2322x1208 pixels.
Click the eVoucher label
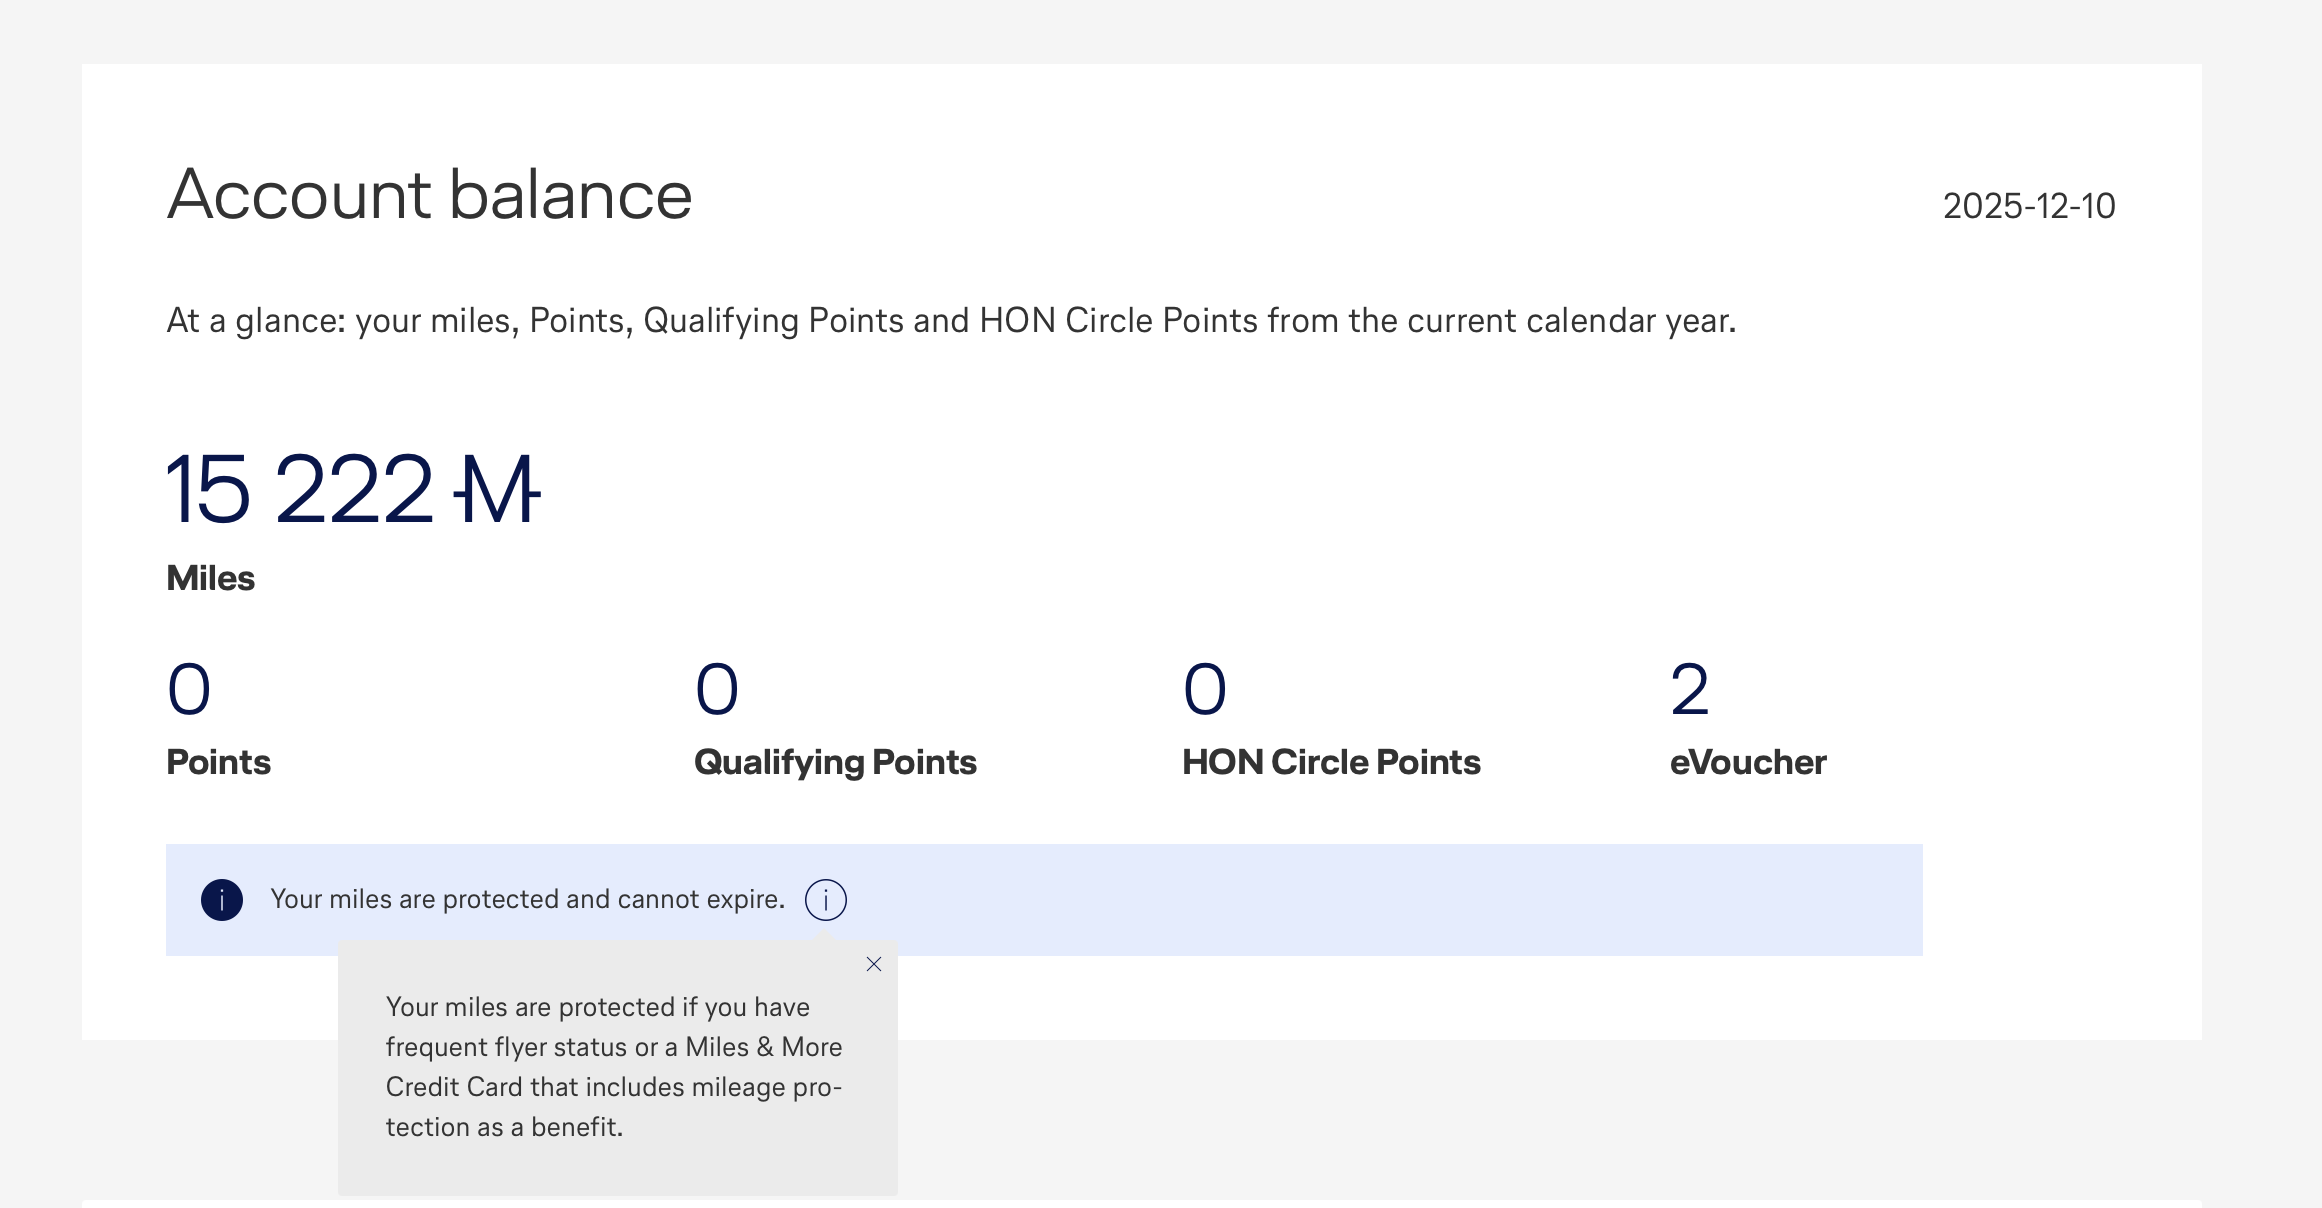click(1748, 762)
